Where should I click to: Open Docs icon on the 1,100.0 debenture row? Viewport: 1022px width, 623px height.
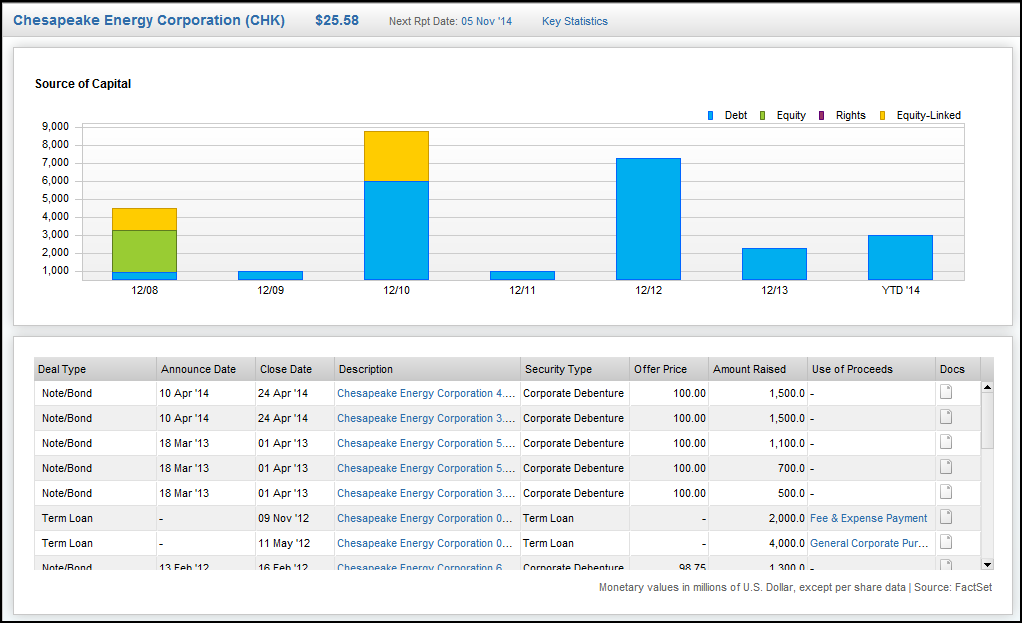(945, 443)
